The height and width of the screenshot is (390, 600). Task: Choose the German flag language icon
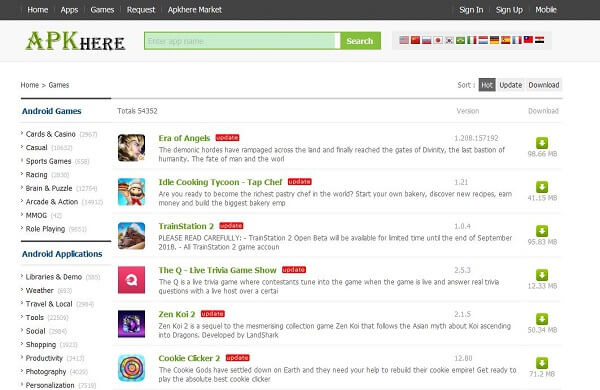[494, 40]
